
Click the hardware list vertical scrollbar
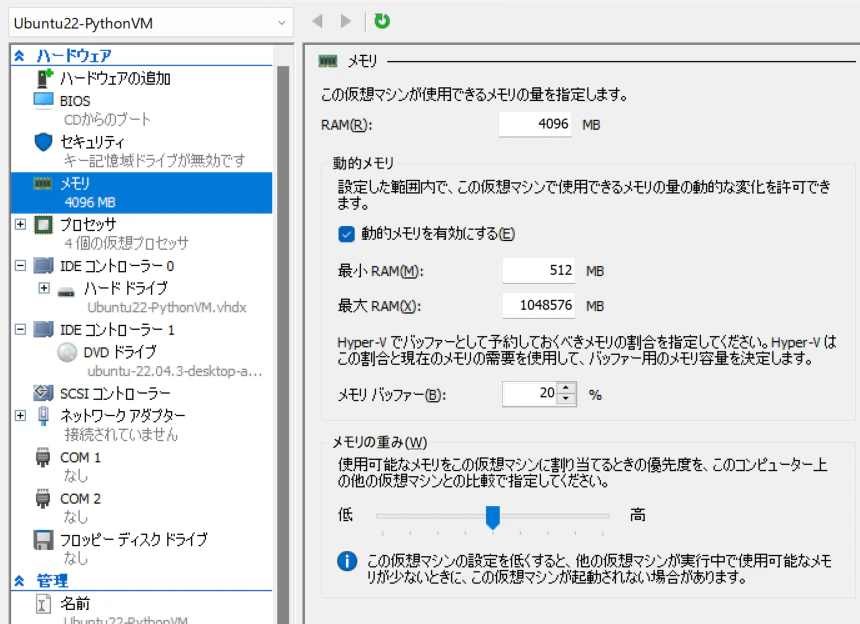(x=283, y=344)
